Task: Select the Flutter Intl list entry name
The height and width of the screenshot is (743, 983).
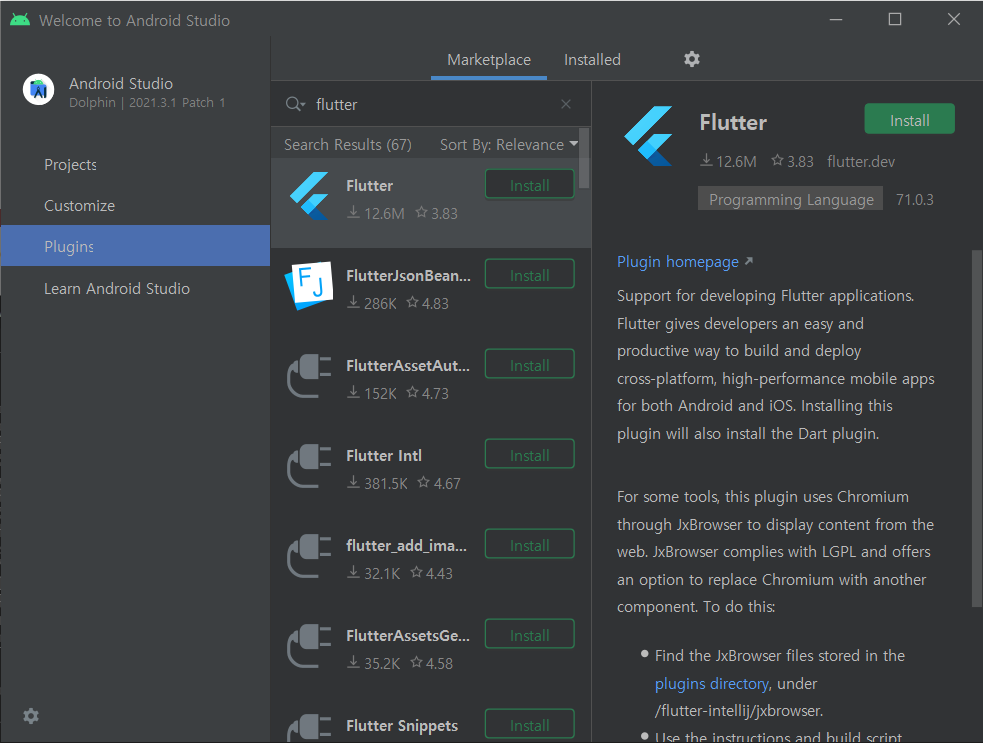Action: [384, 456]
